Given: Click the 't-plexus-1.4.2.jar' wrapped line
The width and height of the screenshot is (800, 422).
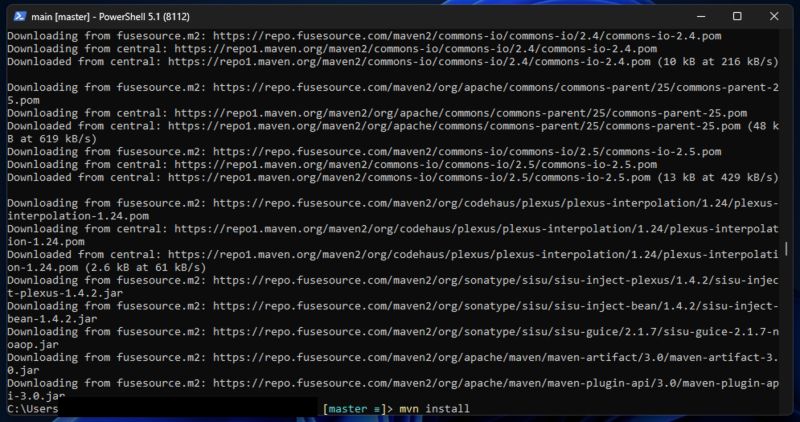Looking at the screenshot, I should point(65,293).
